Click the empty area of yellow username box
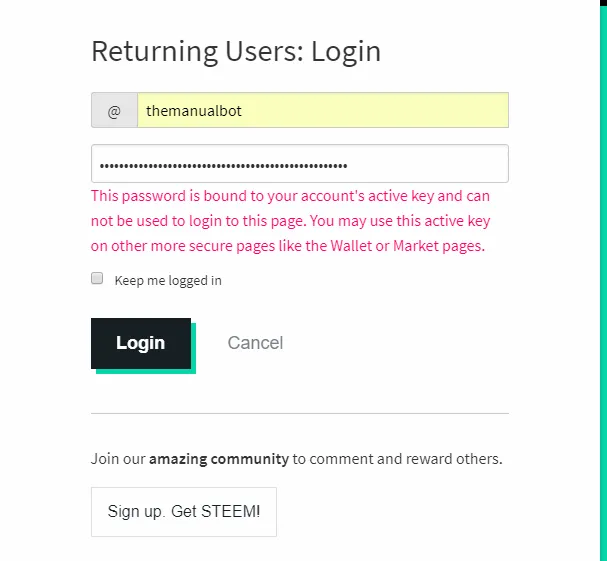Screen dimensions: 607x561 point(374,110)
